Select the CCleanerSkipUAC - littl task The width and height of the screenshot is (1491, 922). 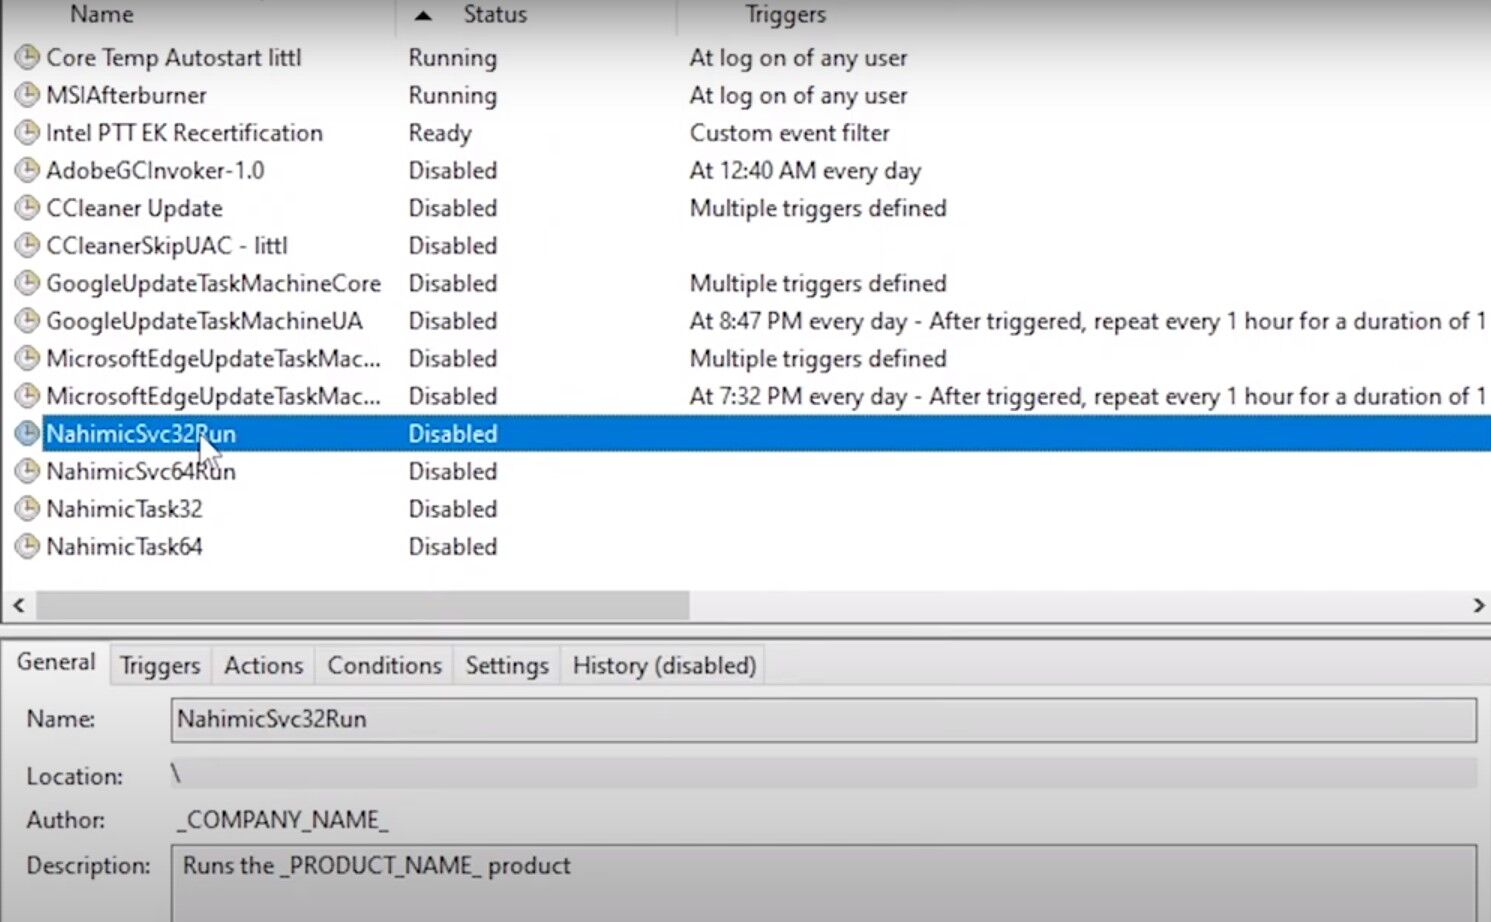[x=167, y=246]
